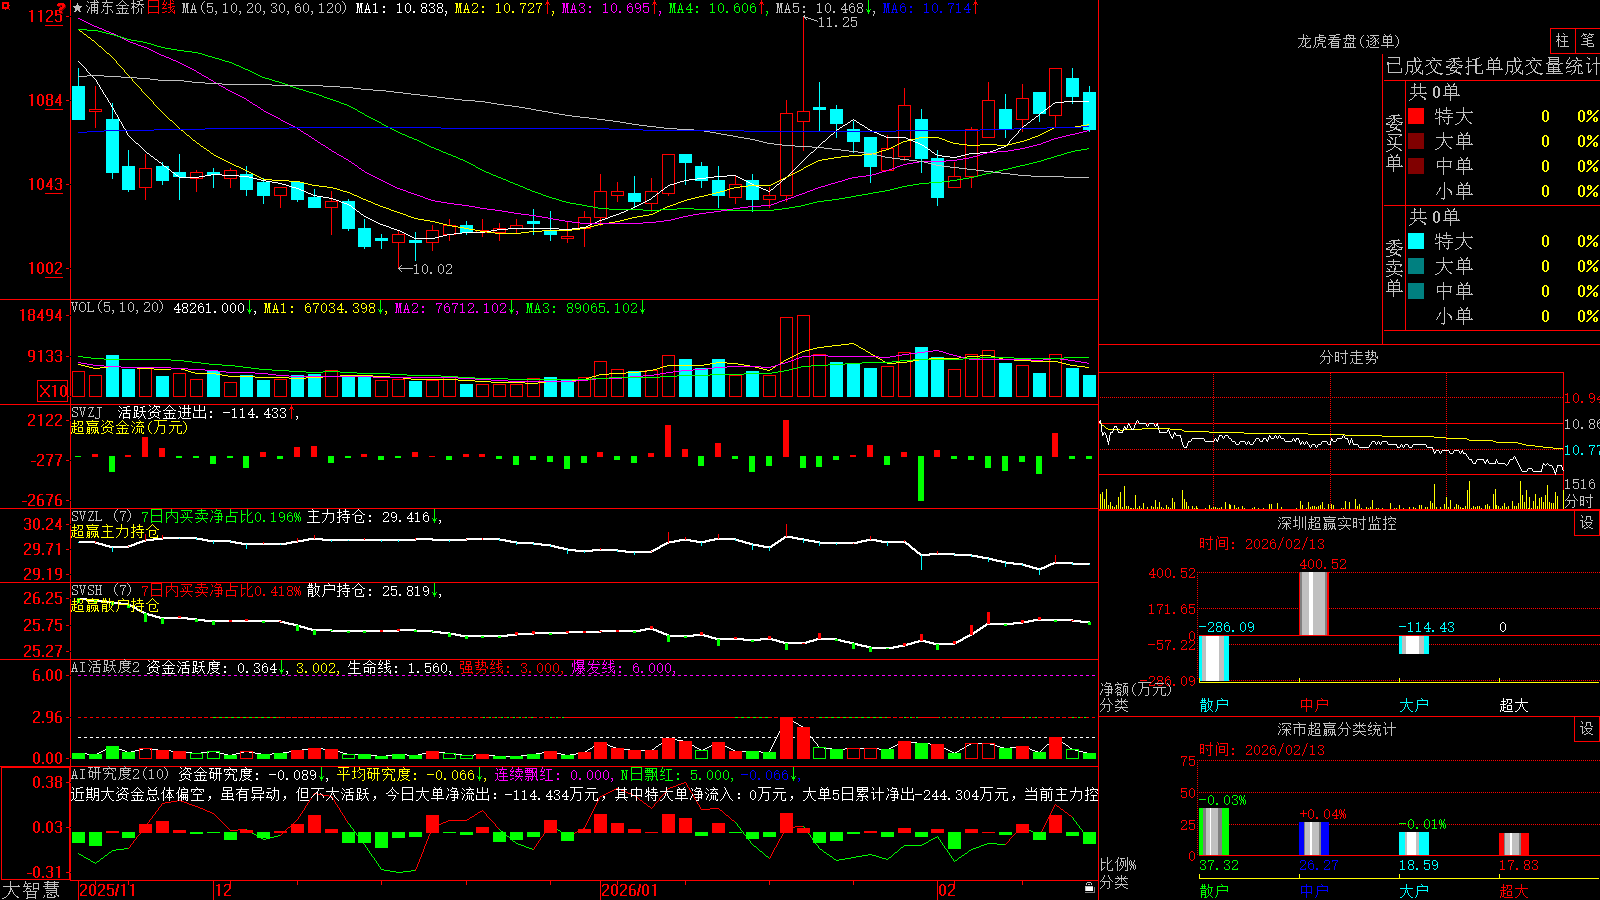Click the 日线 period label
The image size is (1600, 900).
tap(161, 8)
